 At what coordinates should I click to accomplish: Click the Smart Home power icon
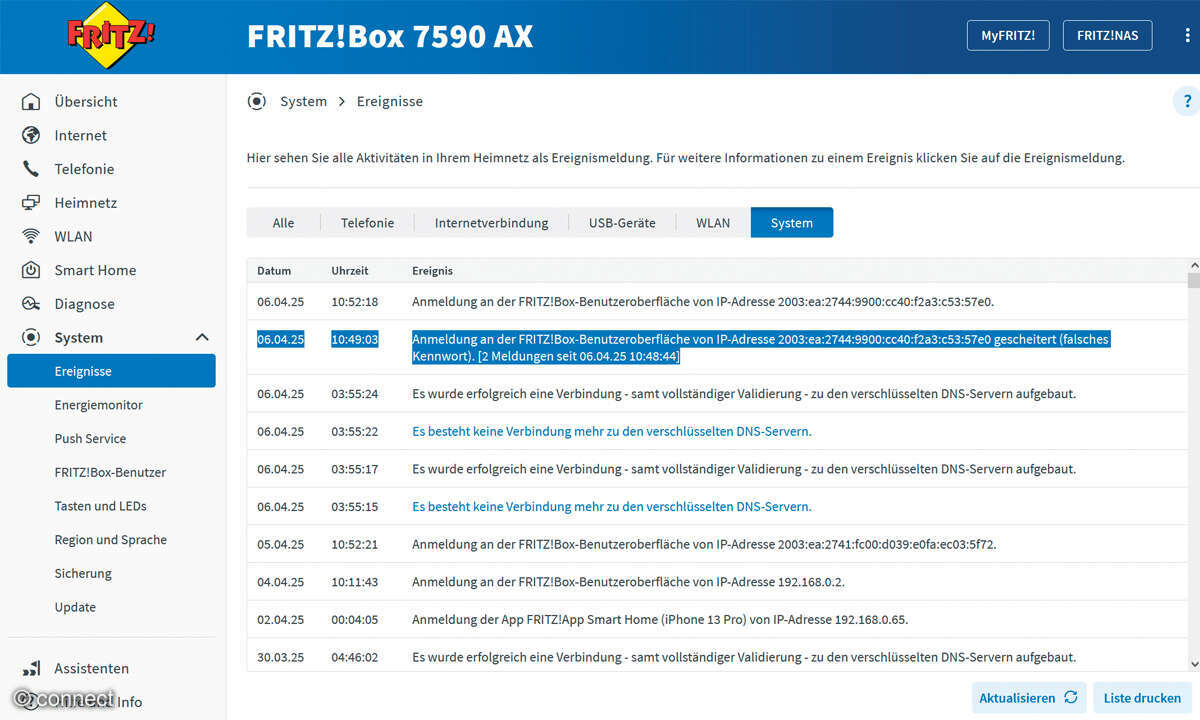coord(31,270)
